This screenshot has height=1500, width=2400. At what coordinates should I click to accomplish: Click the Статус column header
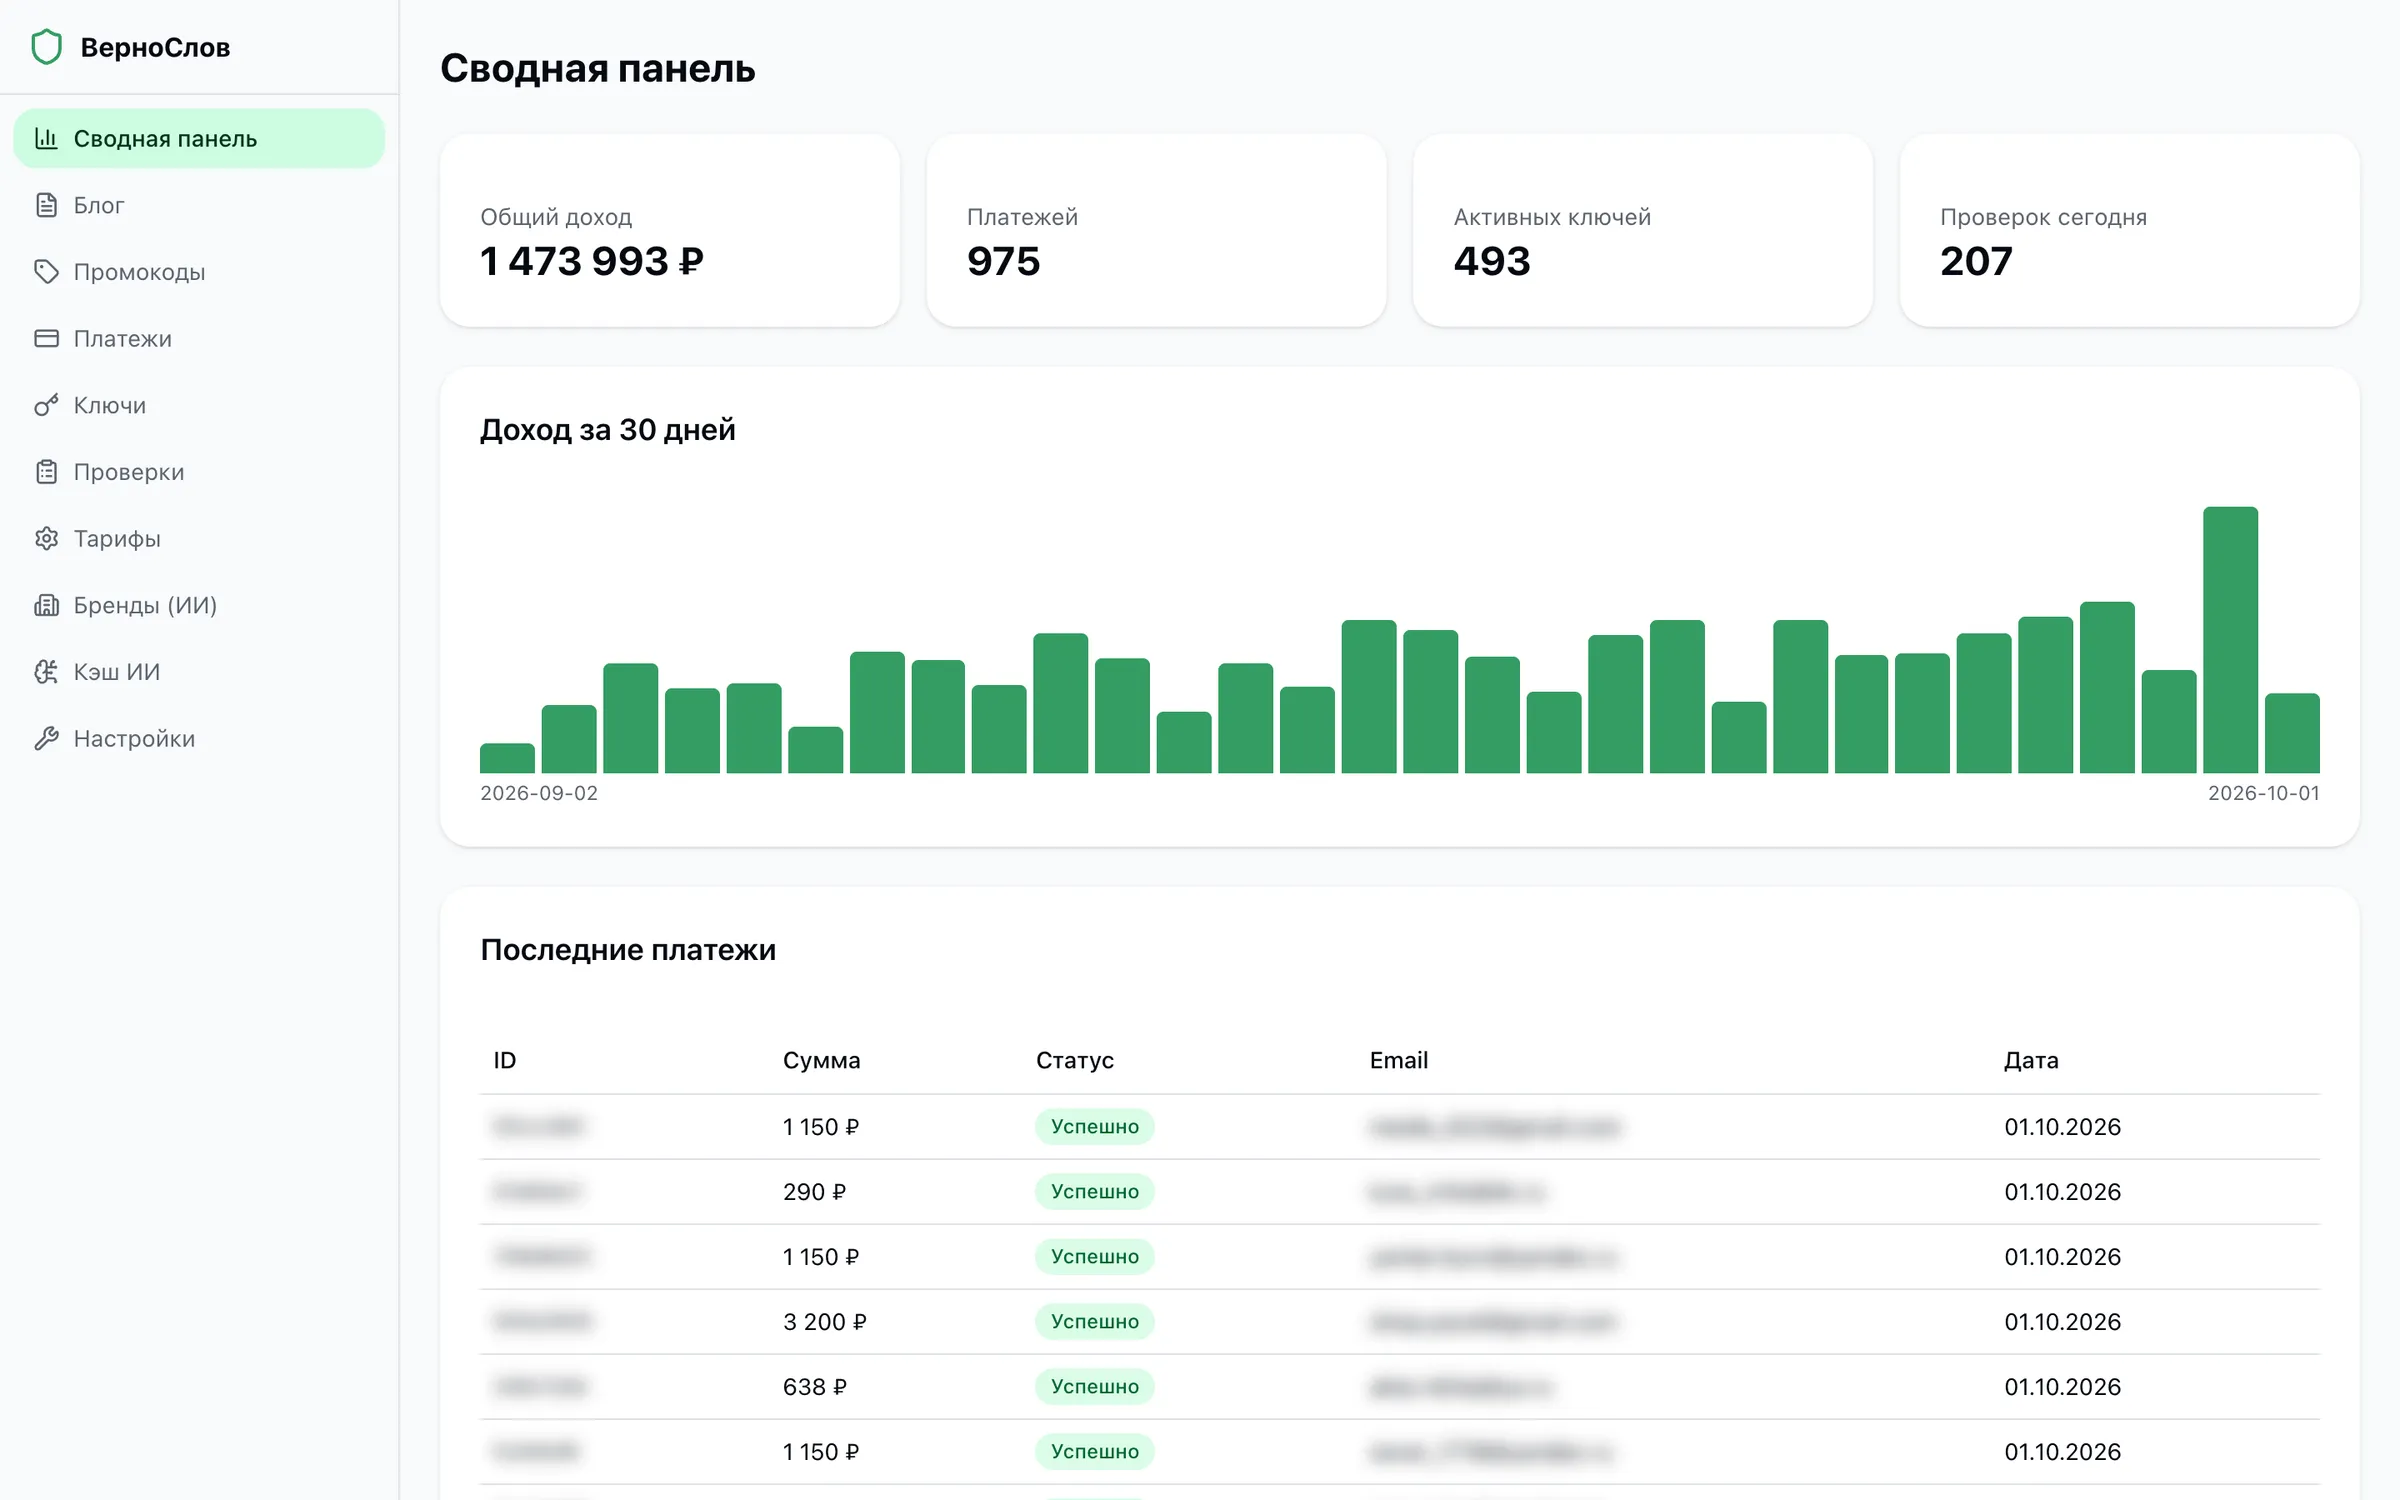[1074, 1060]
